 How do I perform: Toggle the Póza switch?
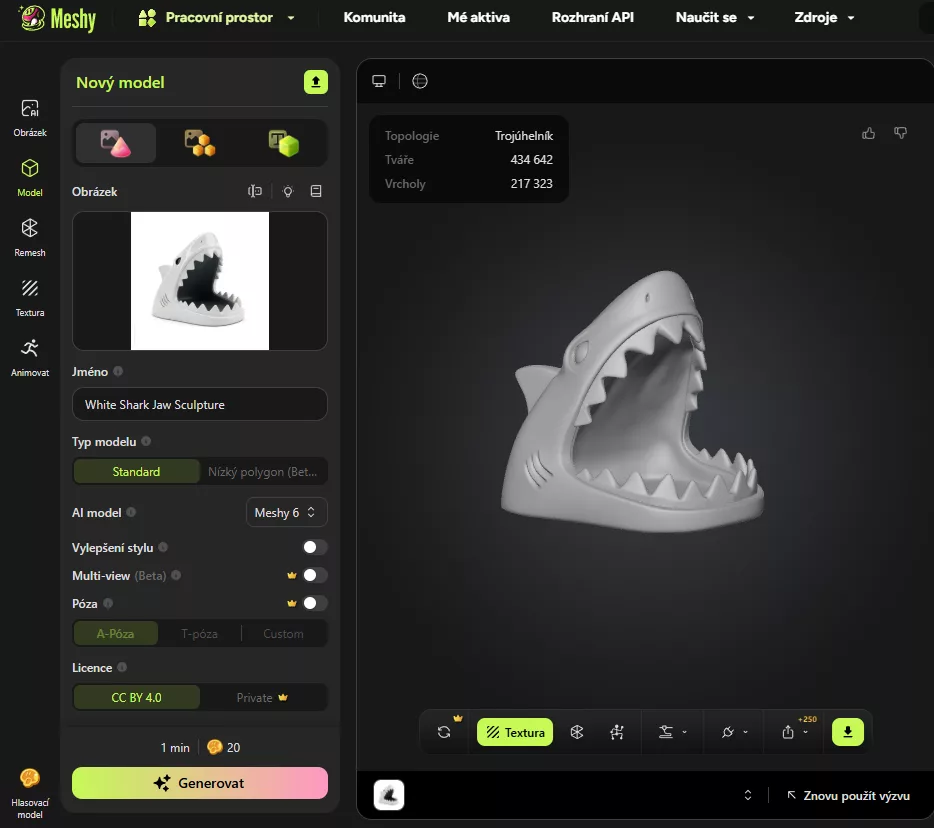314,603
